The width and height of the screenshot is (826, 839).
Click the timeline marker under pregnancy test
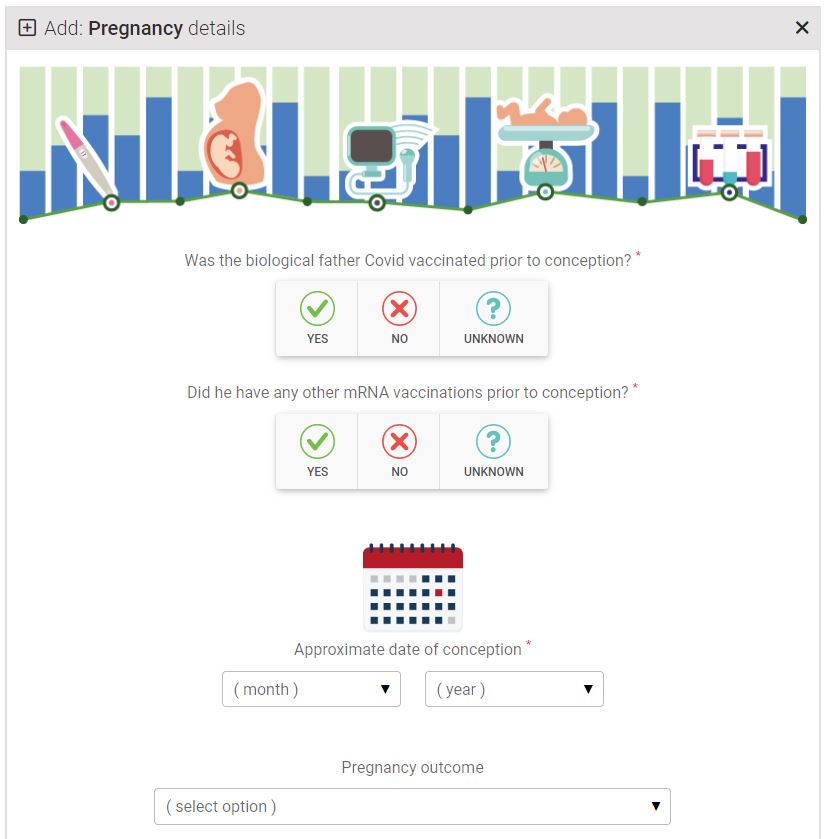click(x=111, y=203)
